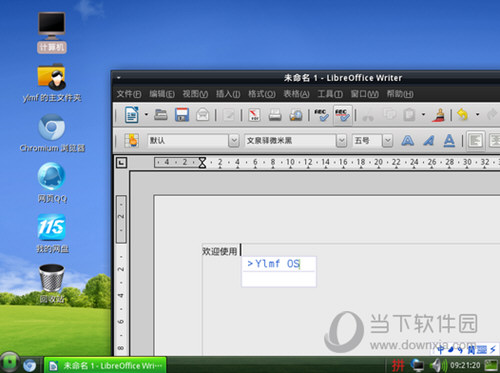Screen dimensions: 500x373
Task: Click the font size input field
Action: (367, 141)
